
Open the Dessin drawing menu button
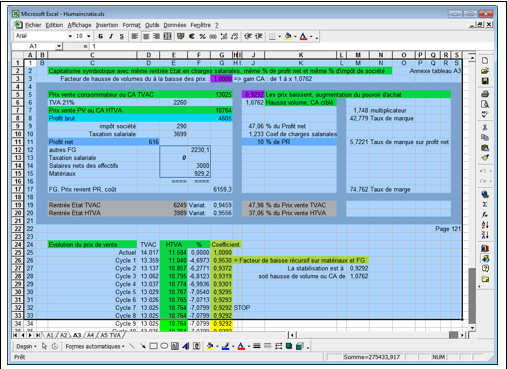pos(26,347)
